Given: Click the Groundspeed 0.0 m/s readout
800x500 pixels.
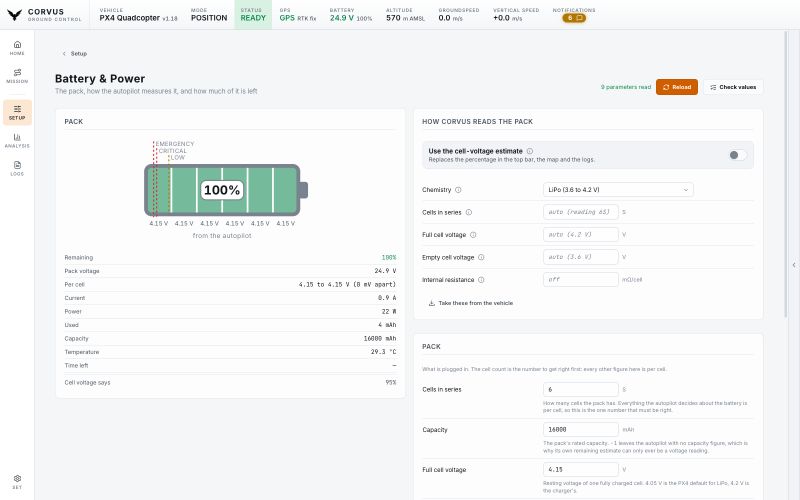Looking at the screenshot, I should point(458,15).
